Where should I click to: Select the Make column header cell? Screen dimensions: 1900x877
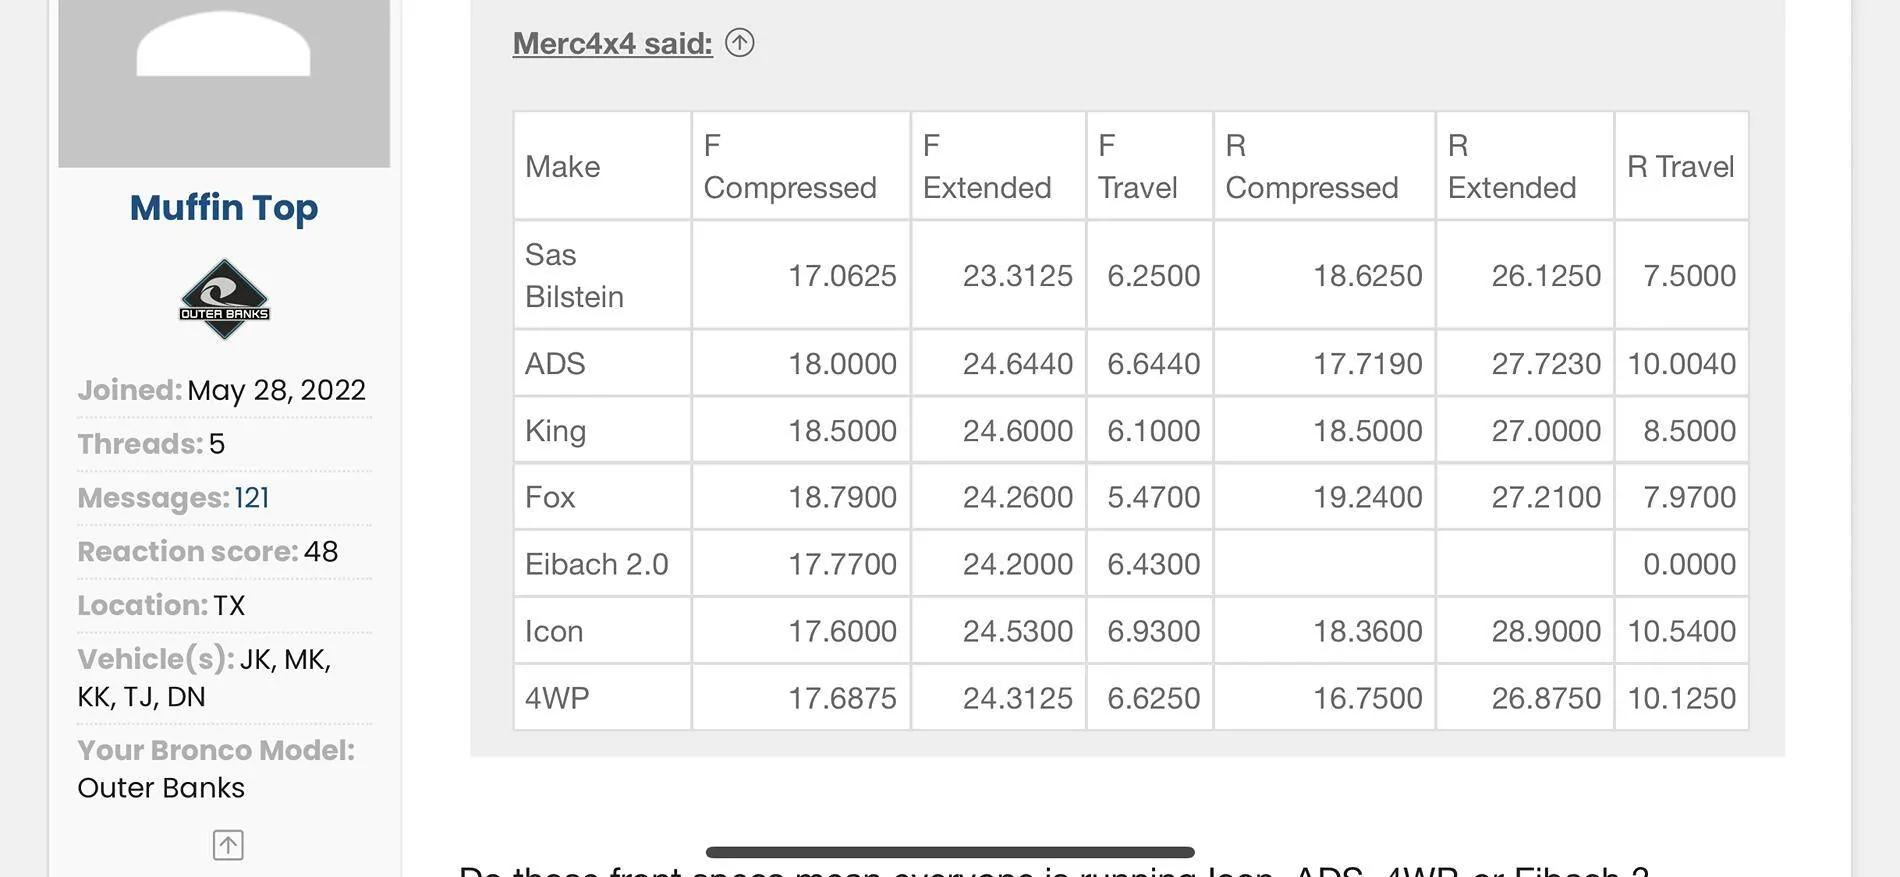click(602, 166)
